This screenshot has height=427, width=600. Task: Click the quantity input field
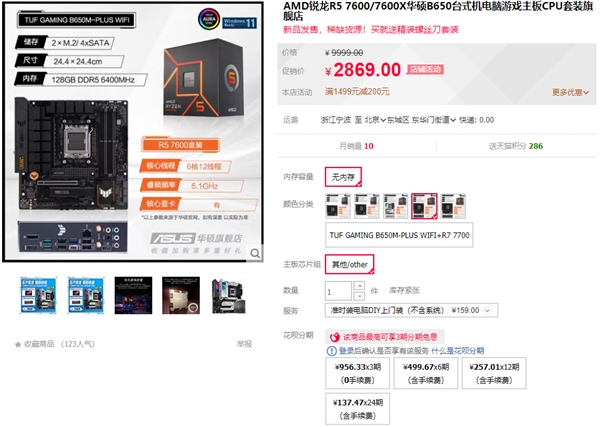(338, 291)
